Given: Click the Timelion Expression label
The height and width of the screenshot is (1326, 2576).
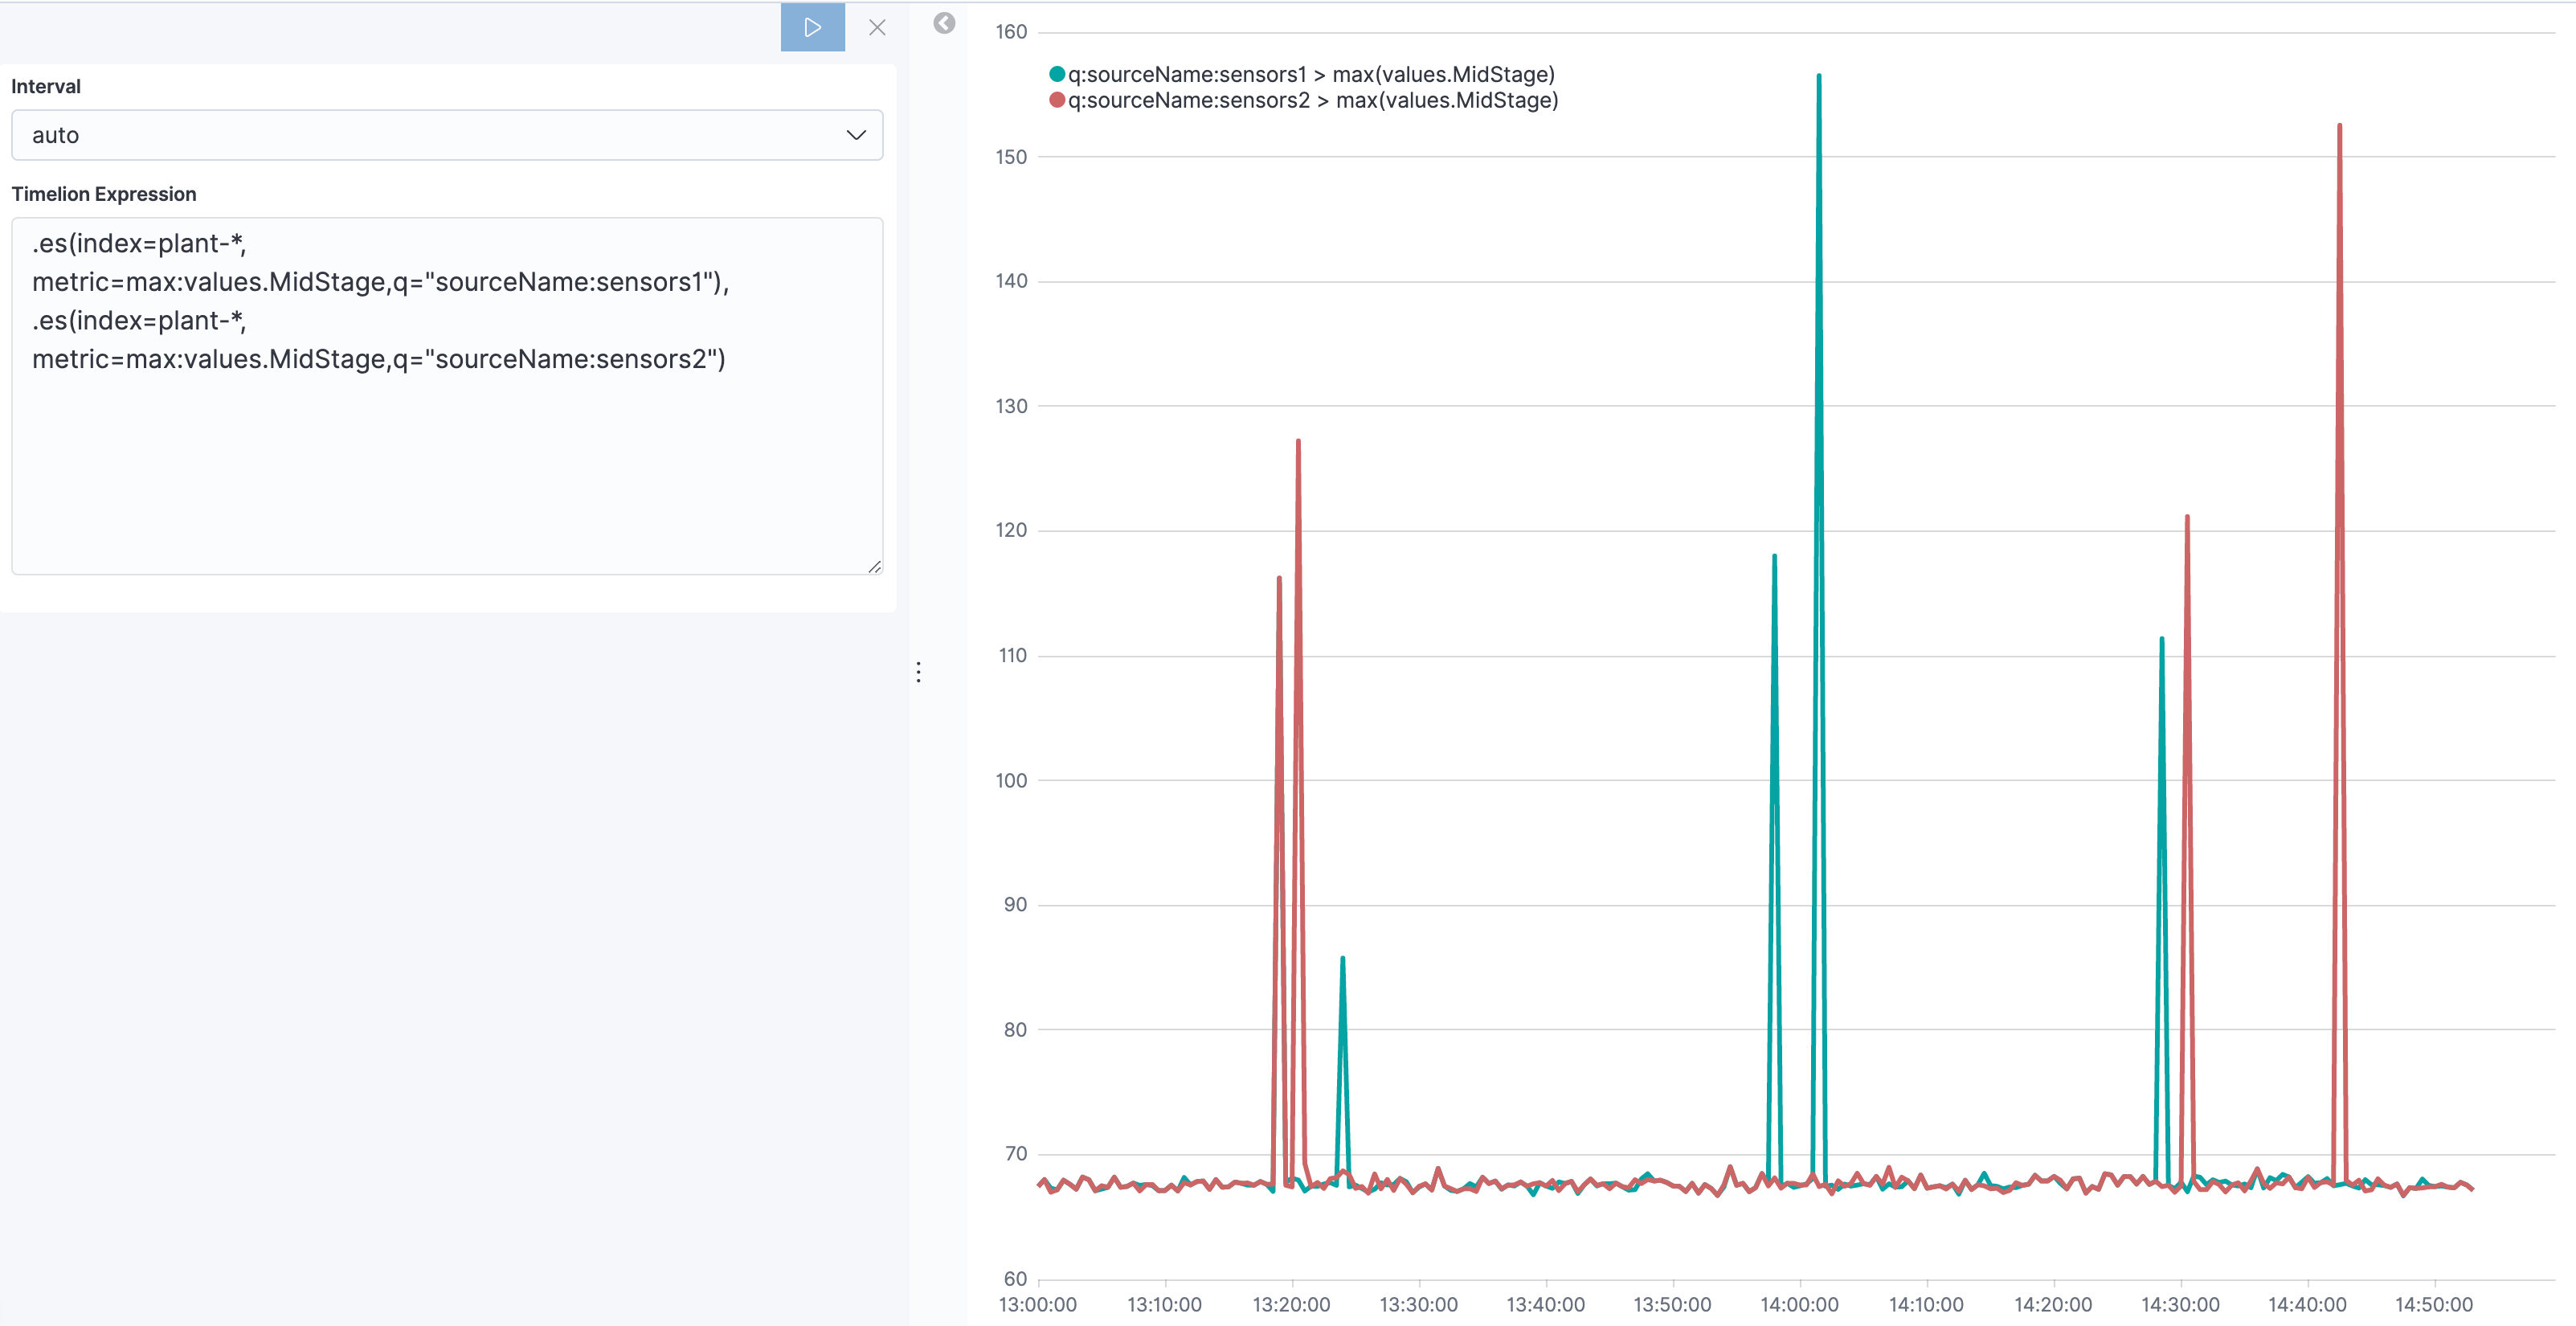Looking at the screenshot, I should click(104, 194).
